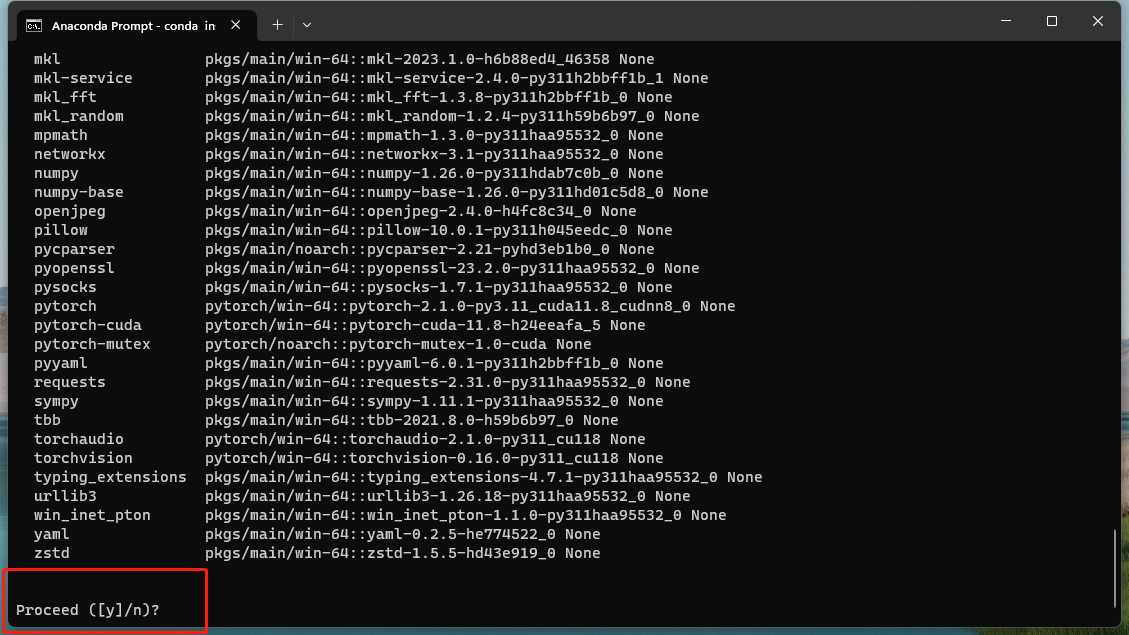Screen dimensions: 1129x635
Task: Click the 'typing_extensions' package name
Action: pyautogui.click(x=110, y=477)
